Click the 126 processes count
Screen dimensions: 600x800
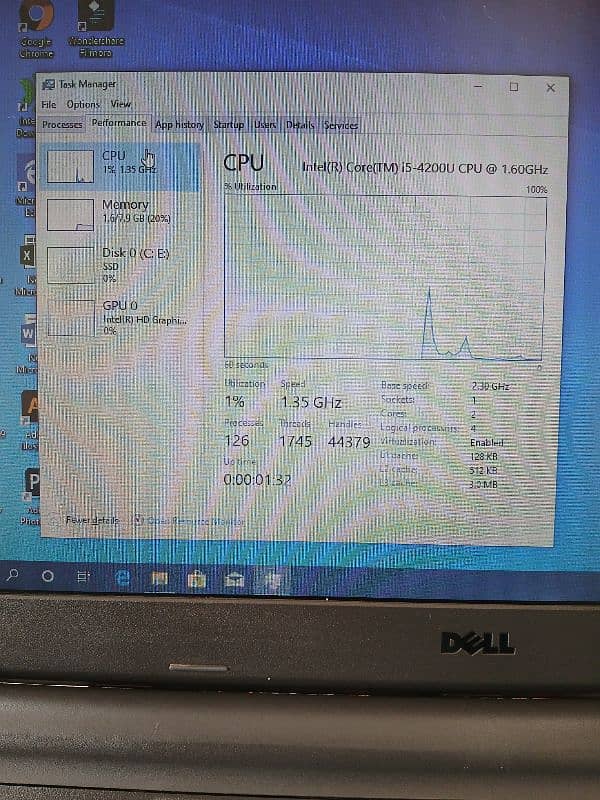[x=237, y=440]
